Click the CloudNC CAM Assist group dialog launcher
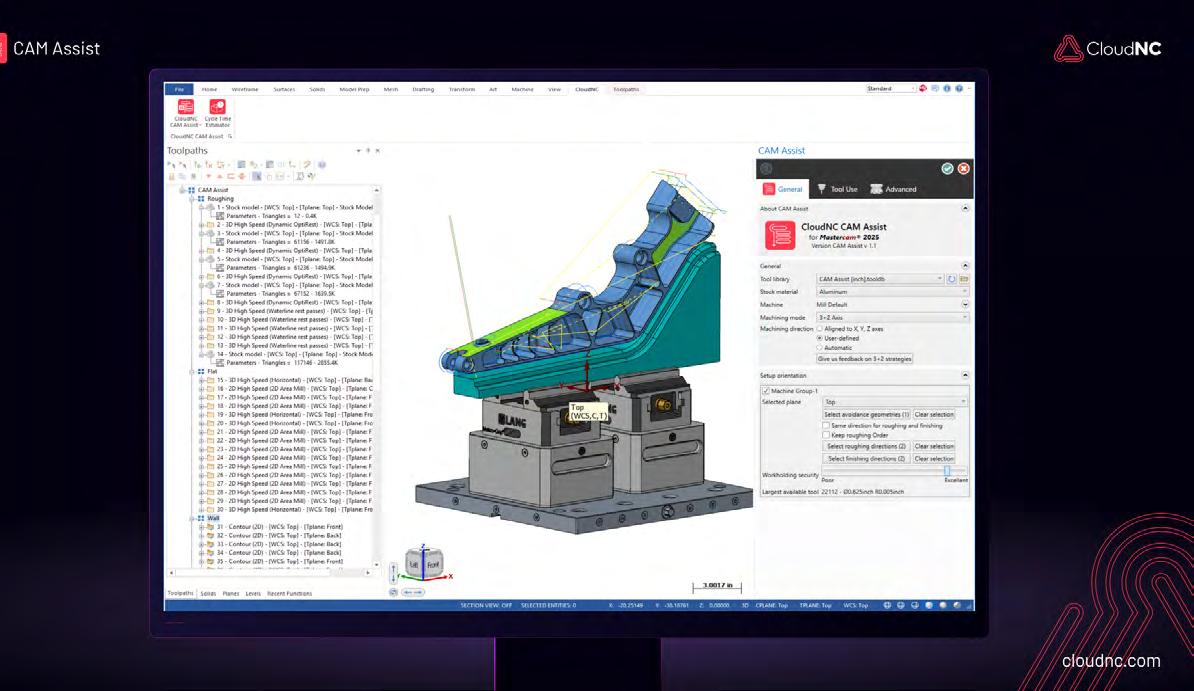 (229, 136)
